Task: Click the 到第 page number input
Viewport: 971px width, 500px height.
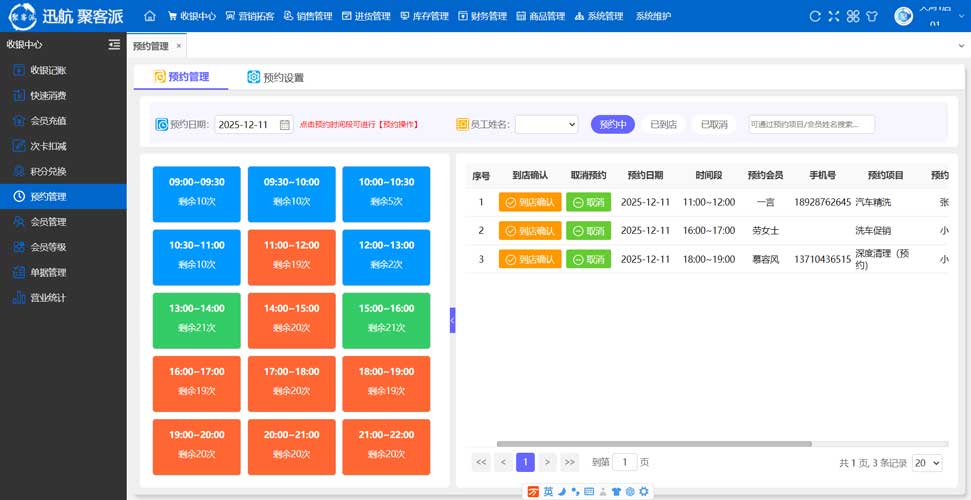Action: 625,462
